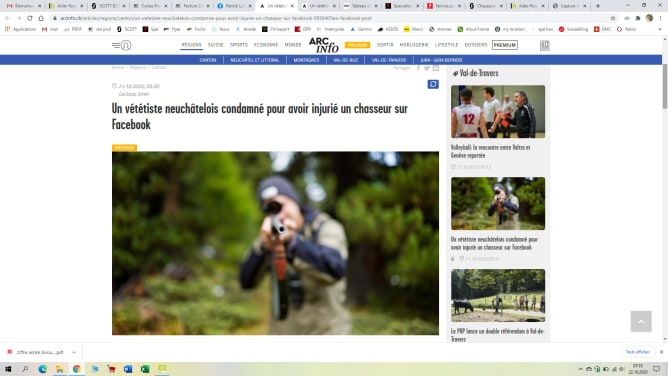Bookmark this page with the star icon
The image size is (668, 376).
(613, 18)
